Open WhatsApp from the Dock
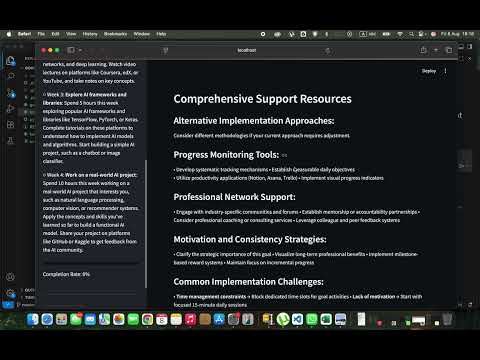Screen dimensions: 480x360 (312, 319)
